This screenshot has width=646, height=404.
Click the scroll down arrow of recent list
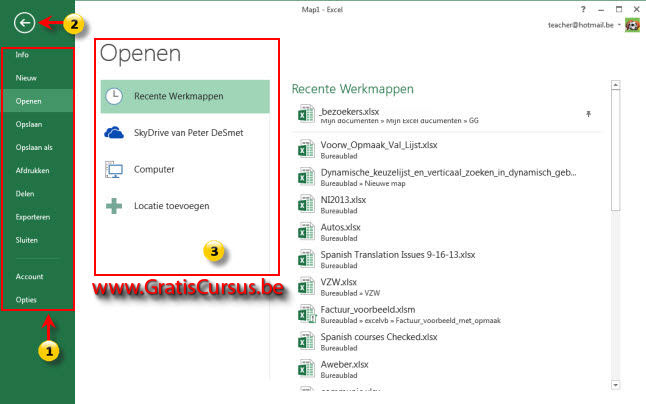tap(616, 385)
